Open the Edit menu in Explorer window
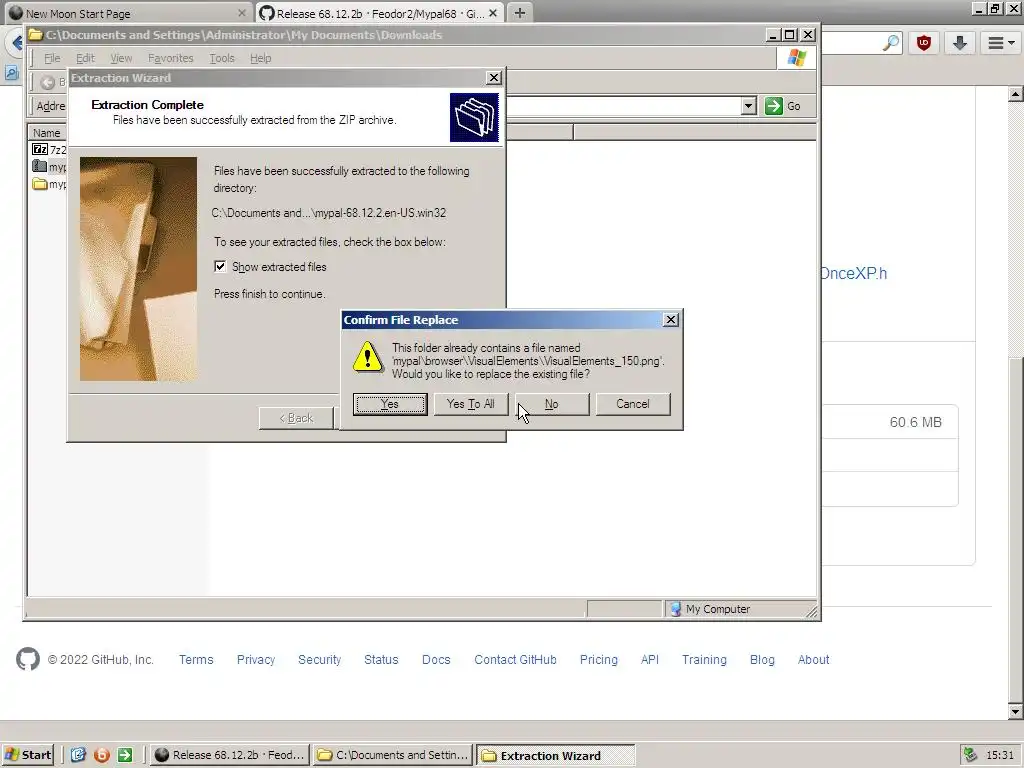1024x768 pixels. 86,58
